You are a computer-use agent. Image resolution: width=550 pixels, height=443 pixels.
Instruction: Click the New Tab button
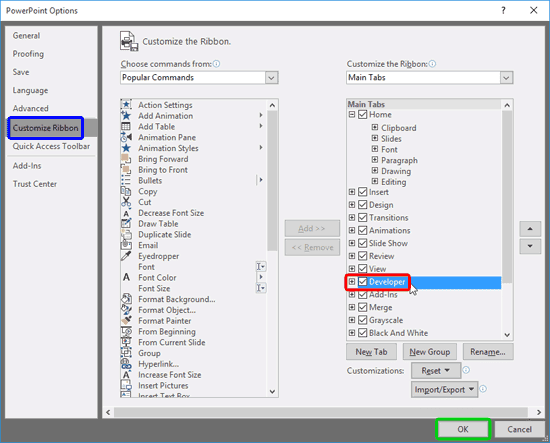(371, 352)
